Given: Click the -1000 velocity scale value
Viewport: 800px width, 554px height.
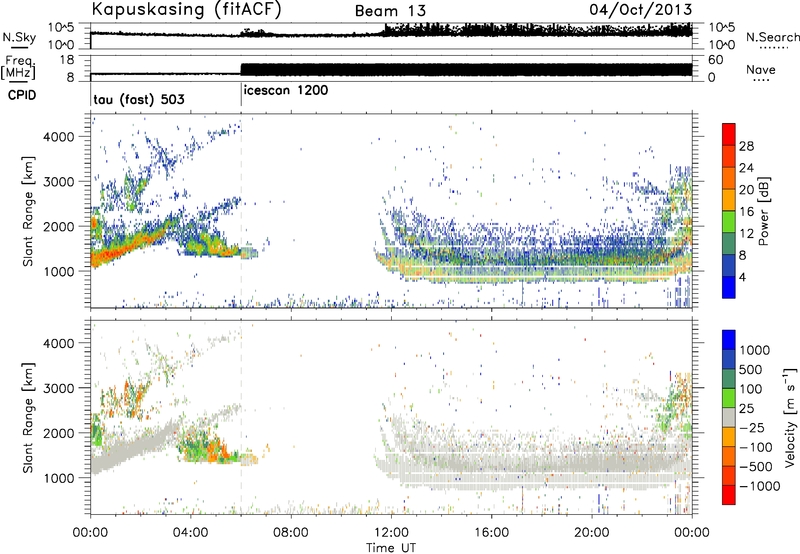Looking at the screenshot, I should pyautogui.click(x=759, y=486).
